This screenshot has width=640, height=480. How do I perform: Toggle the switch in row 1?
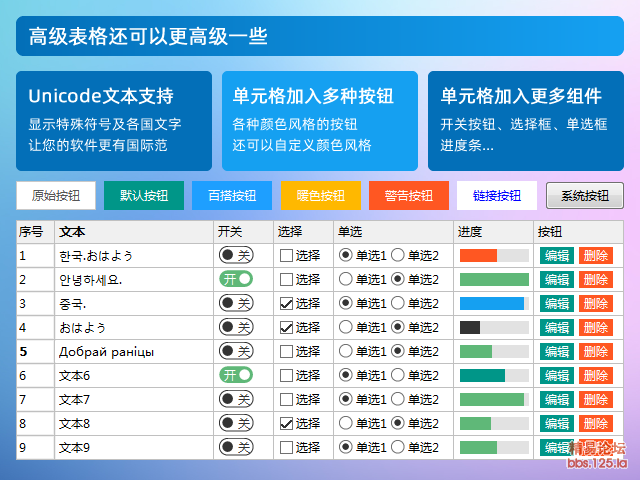(236, 256)
